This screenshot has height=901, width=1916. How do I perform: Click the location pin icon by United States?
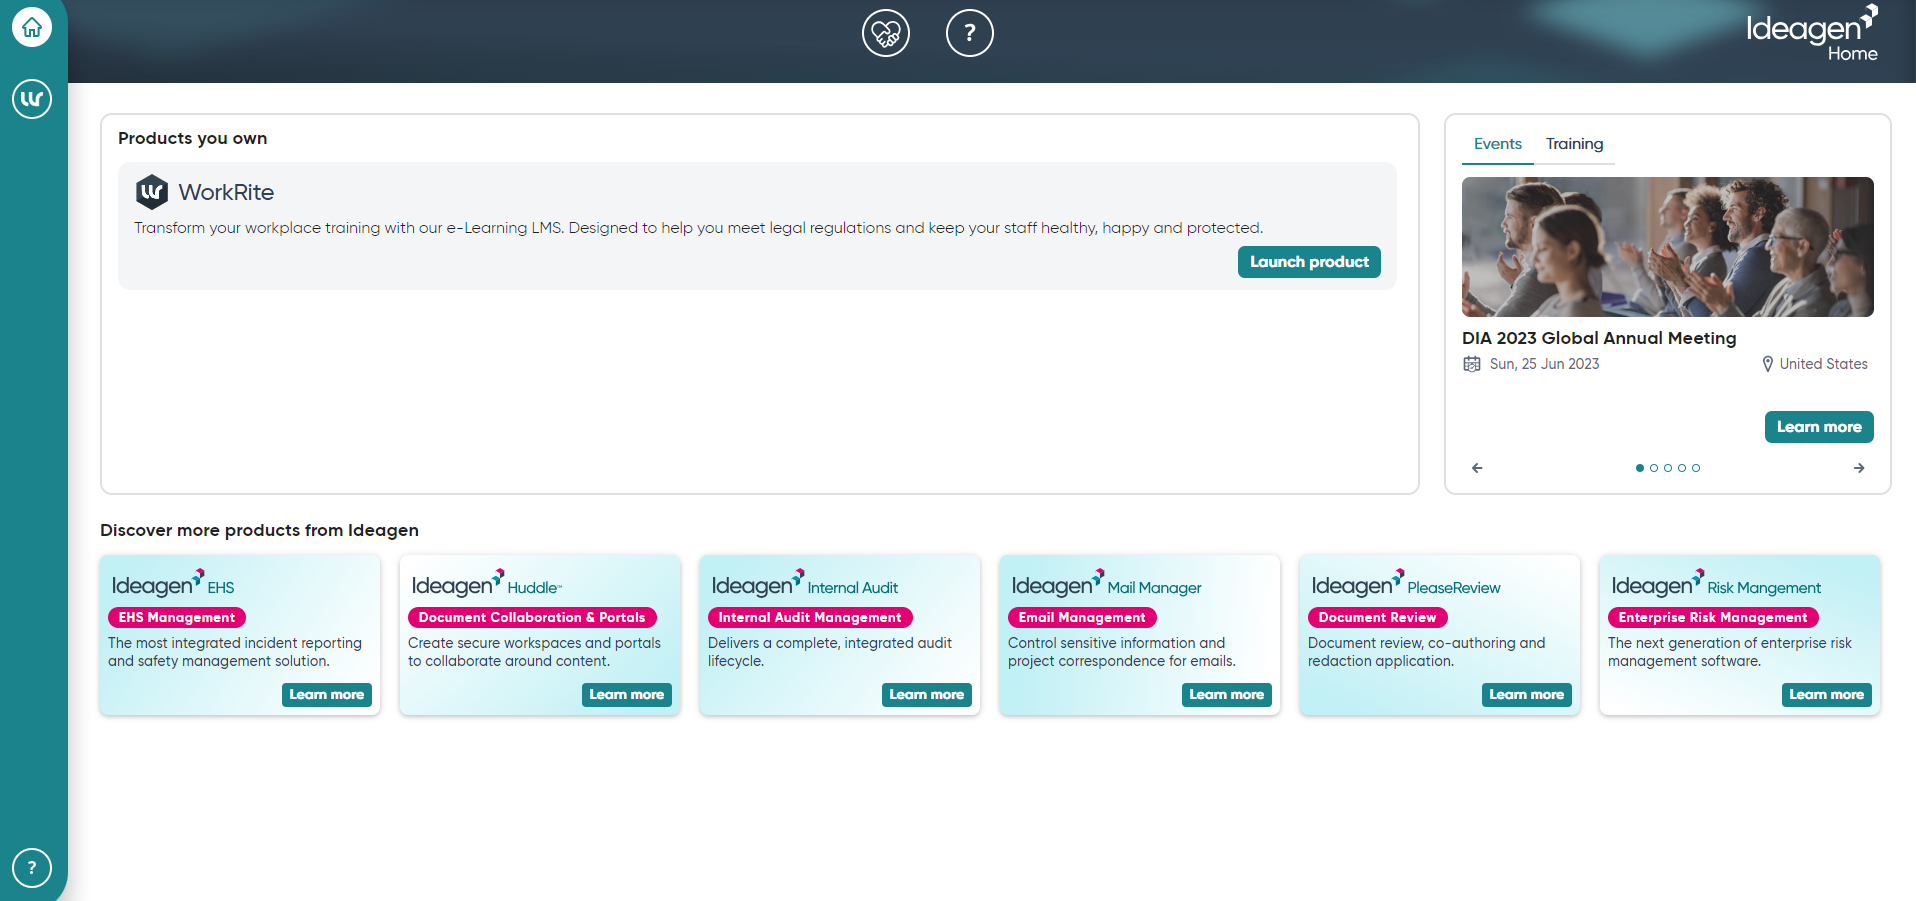click(x=1768, y=364)
